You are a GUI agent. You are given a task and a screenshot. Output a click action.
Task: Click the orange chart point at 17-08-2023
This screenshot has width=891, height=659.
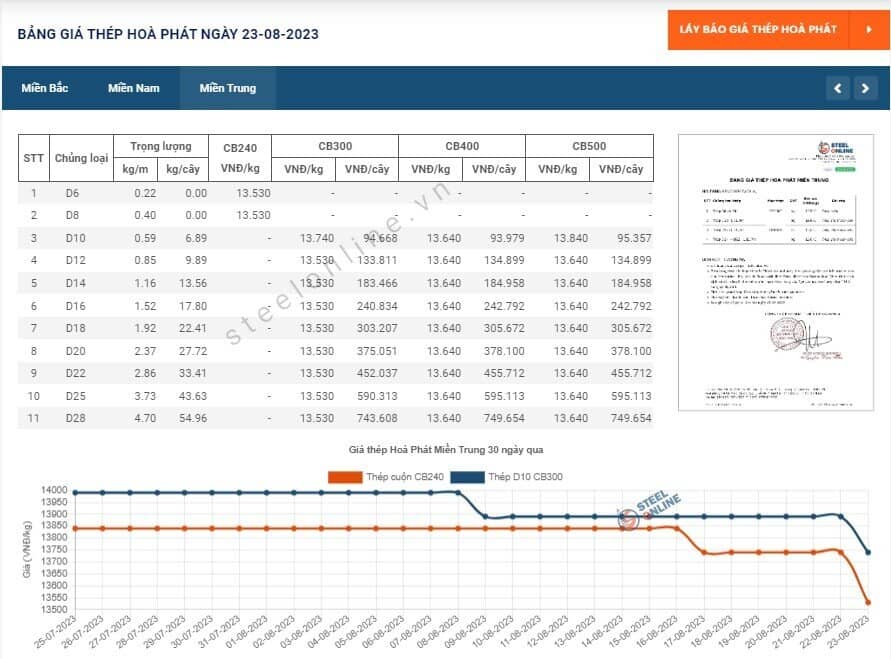704,553
